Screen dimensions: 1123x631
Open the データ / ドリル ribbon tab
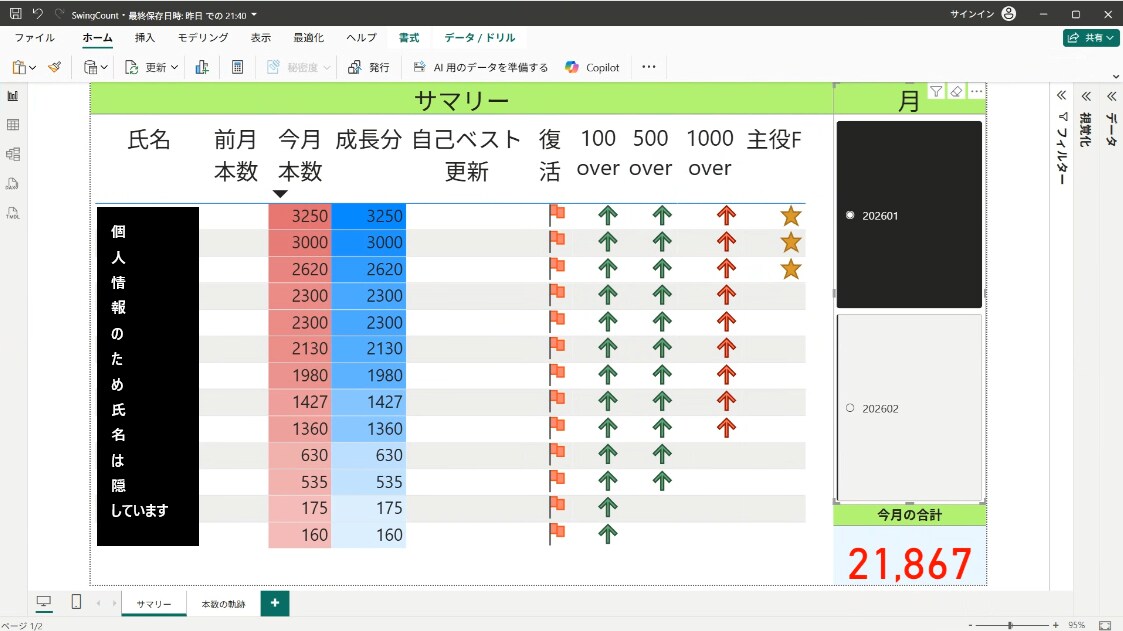(479, 38)
